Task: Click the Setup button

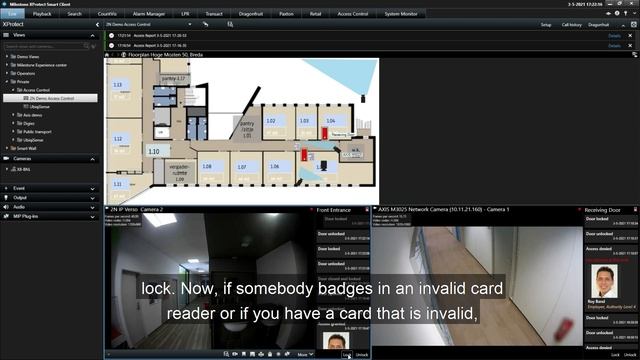Action: (546, 25)
